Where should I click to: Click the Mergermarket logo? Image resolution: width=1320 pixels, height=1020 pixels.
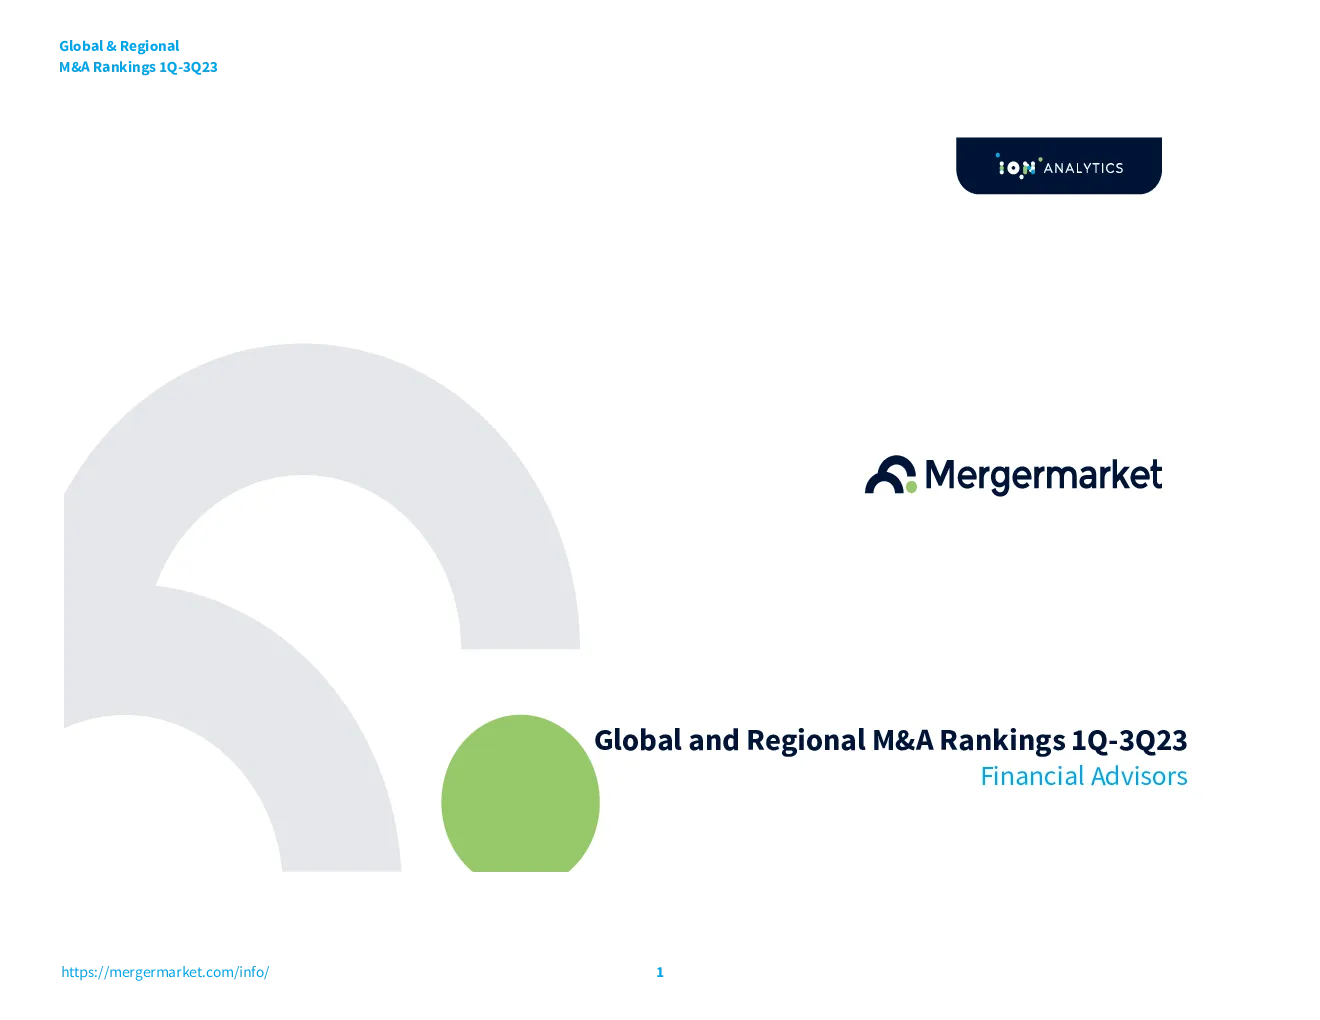tap(1013, 476)
